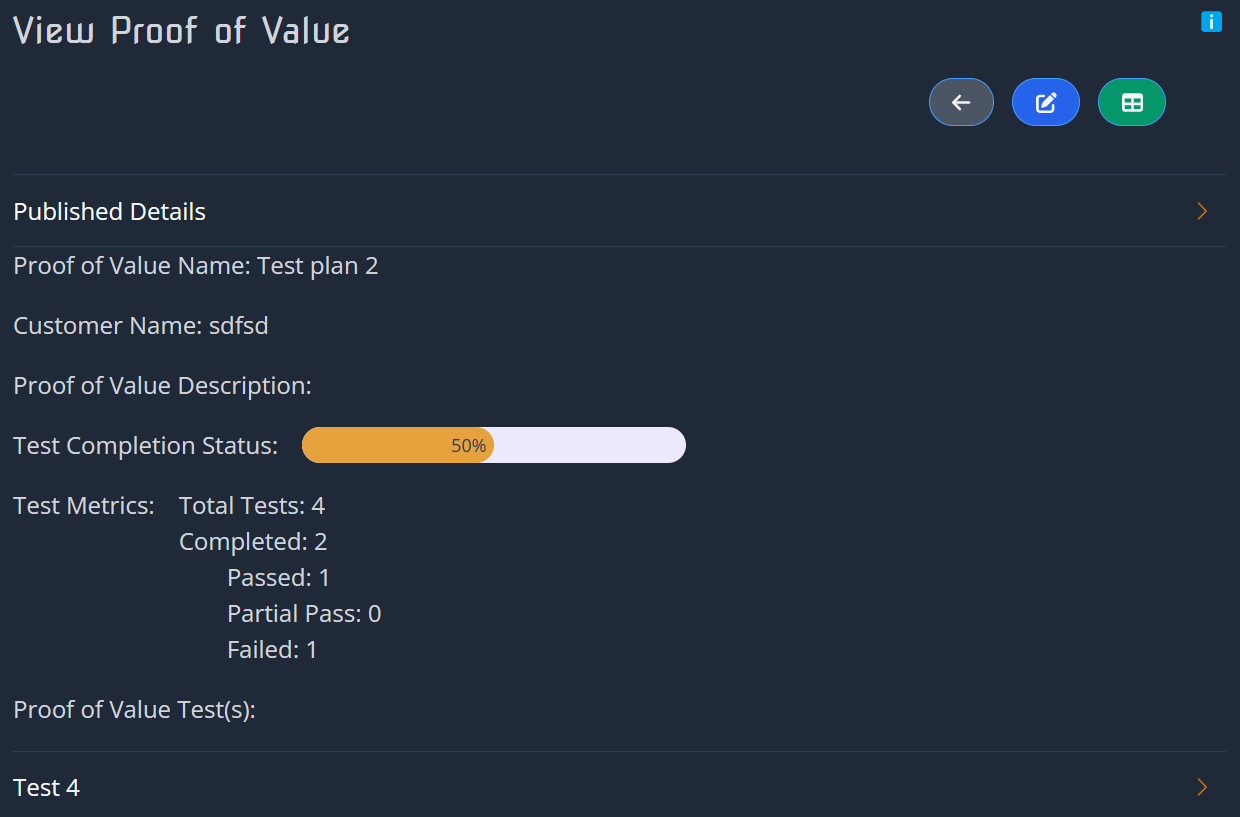Open the Published Details section header

pos(110,212)
